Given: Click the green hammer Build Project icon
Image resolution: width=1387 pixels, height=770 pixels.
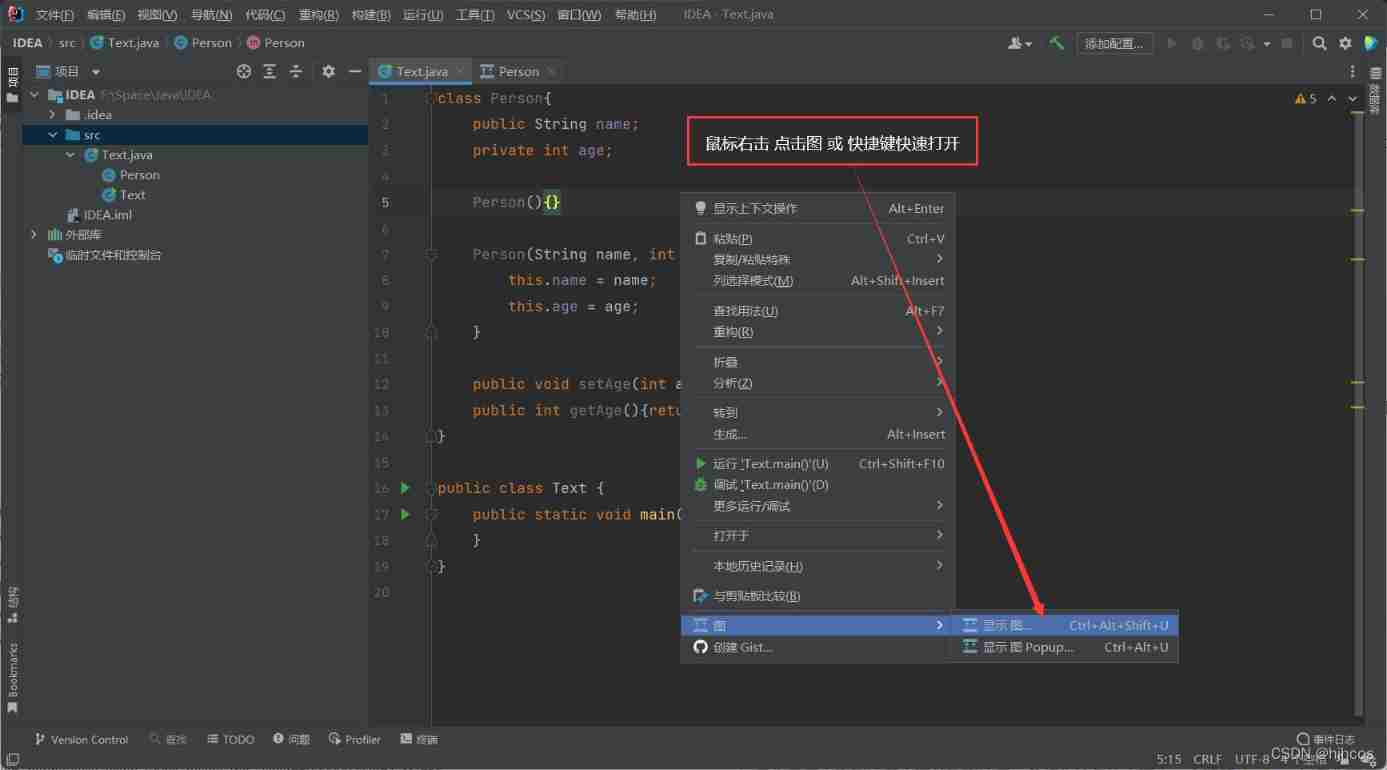Looking at the screenshot, I should pyautogui.click(x=1056, y=43).
